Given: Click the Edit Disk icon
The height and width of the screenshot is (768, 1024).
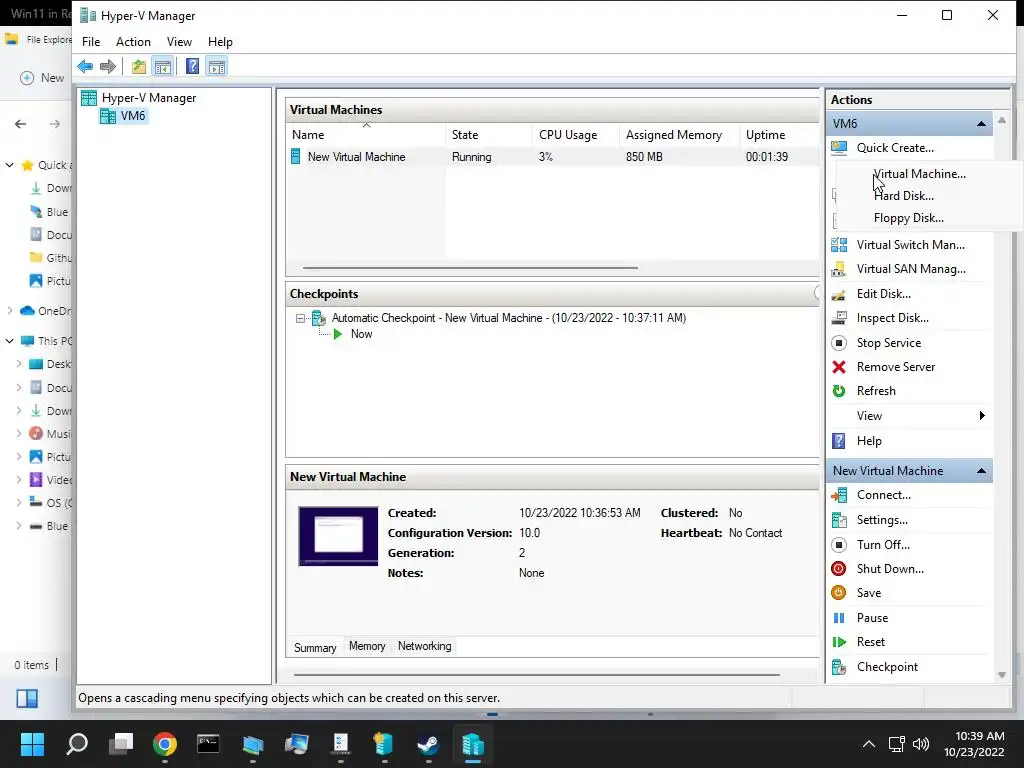Looking at the screenshot, I should pos(839,294).
